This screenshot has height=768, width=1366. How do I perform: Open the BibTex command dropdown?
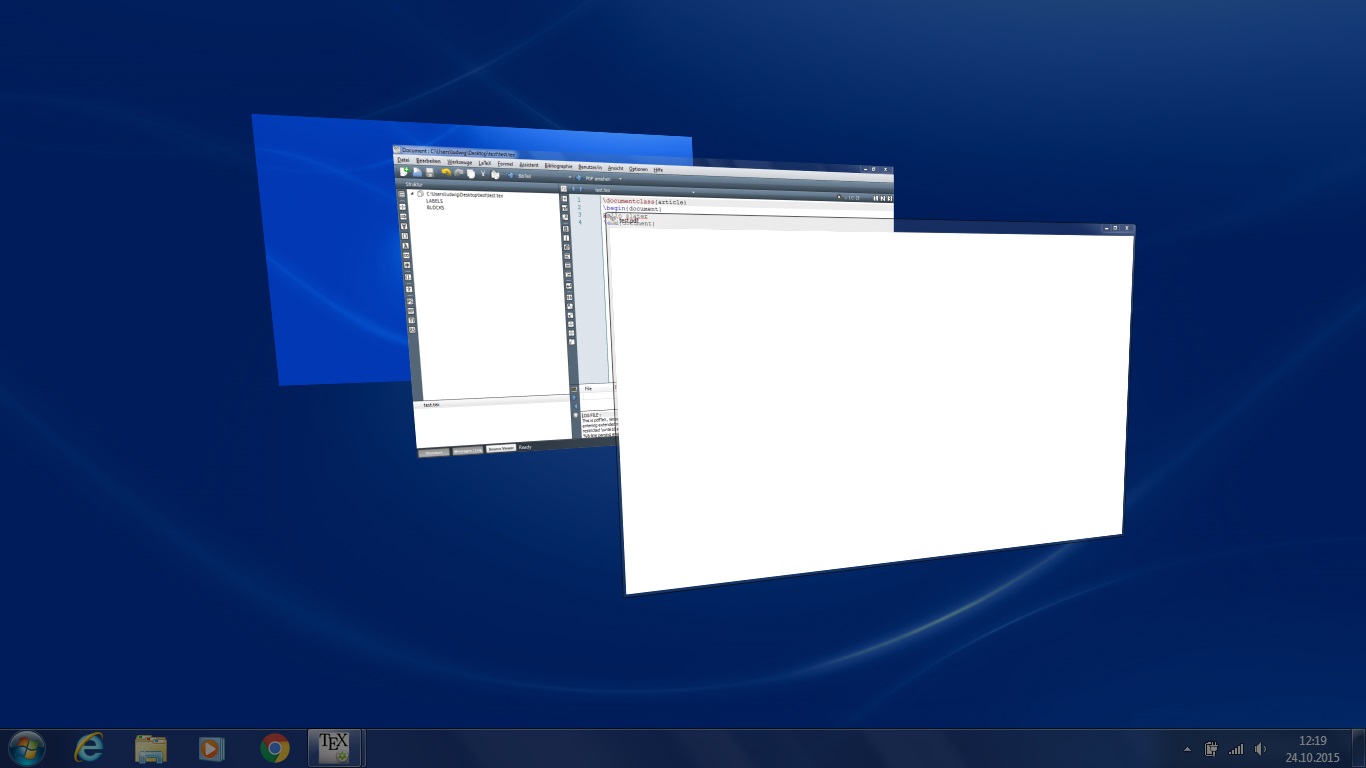click(x=570, y=177)
